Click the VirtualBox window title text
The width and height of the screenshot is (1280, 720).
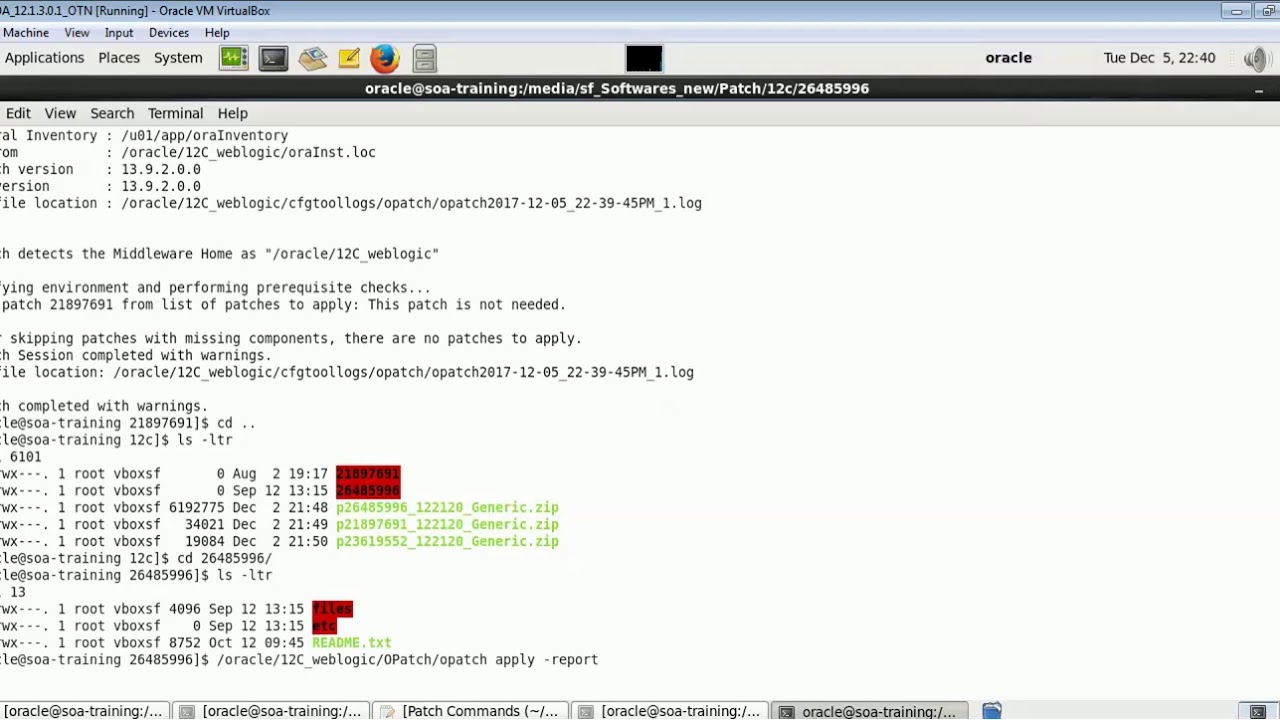pyautogui.click(x=135, y=11)
